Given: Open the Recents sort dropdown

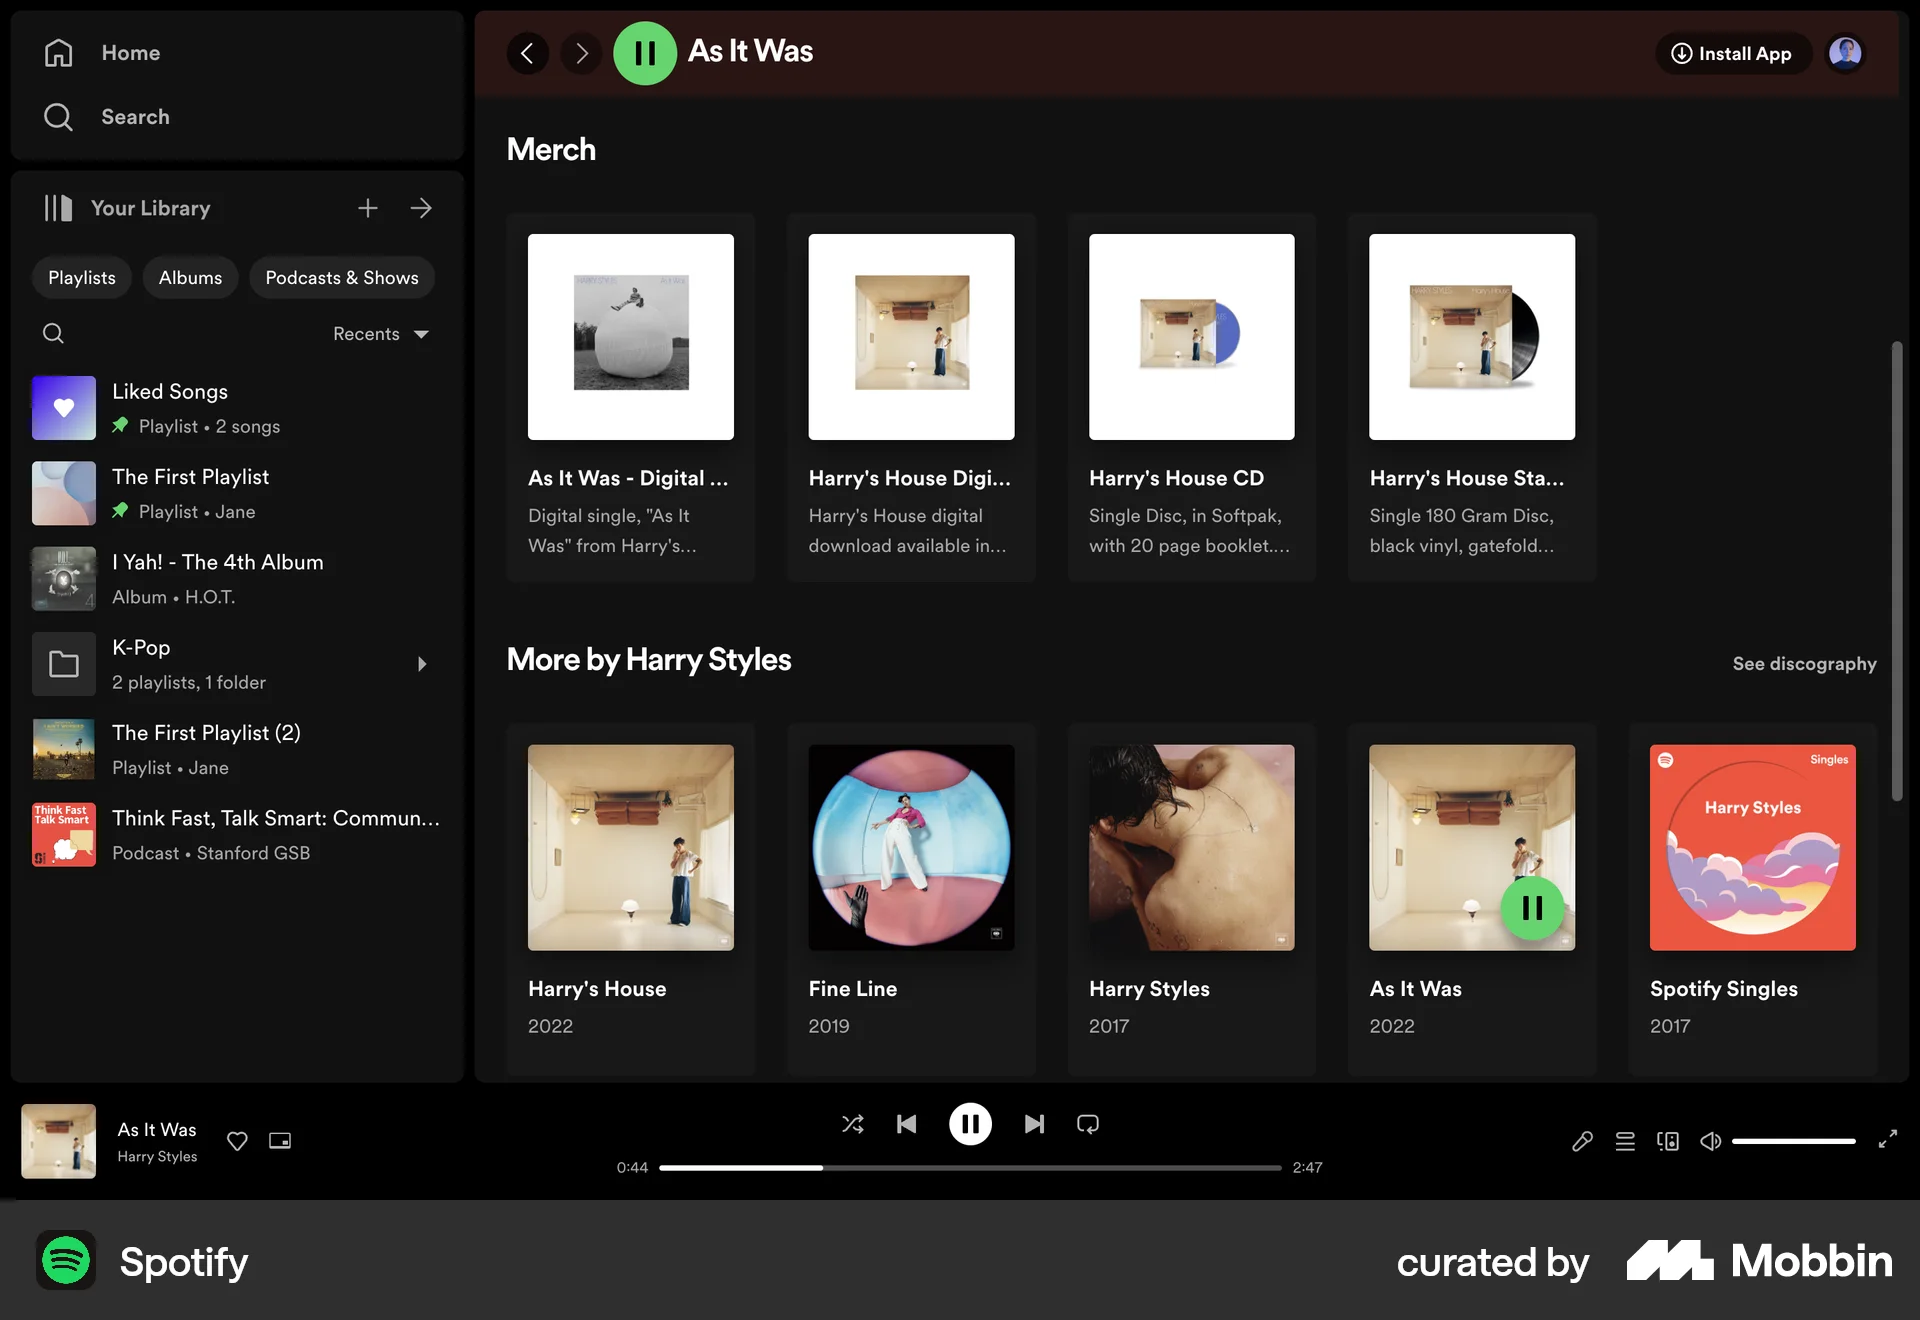Looking at the screenshot, I should tap(379, 334).
